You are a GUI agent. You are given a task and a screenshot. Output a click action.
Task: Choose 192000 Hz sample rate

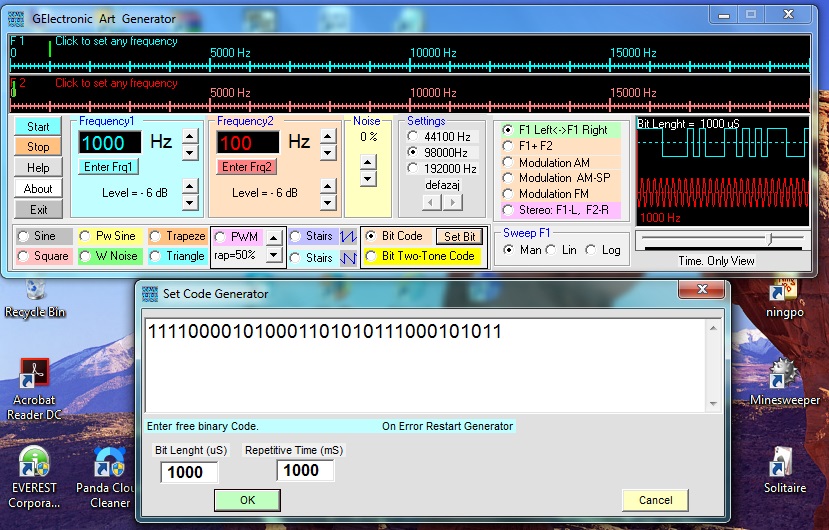(442, 169)
